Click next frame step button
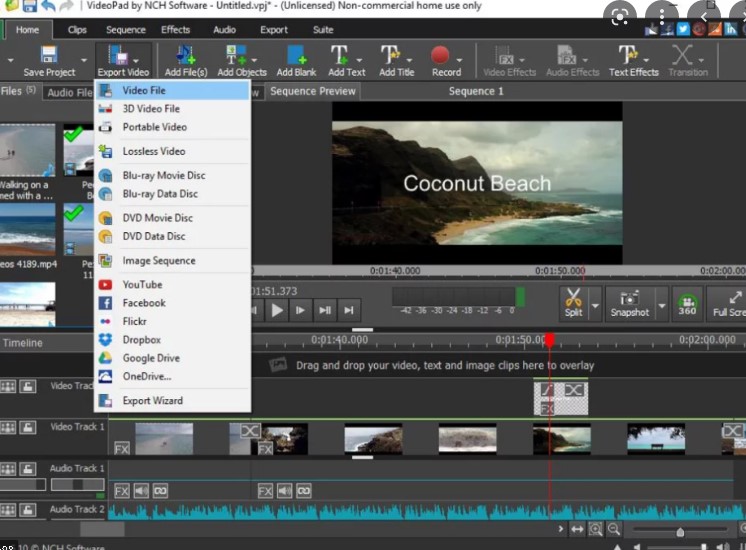 301,310
